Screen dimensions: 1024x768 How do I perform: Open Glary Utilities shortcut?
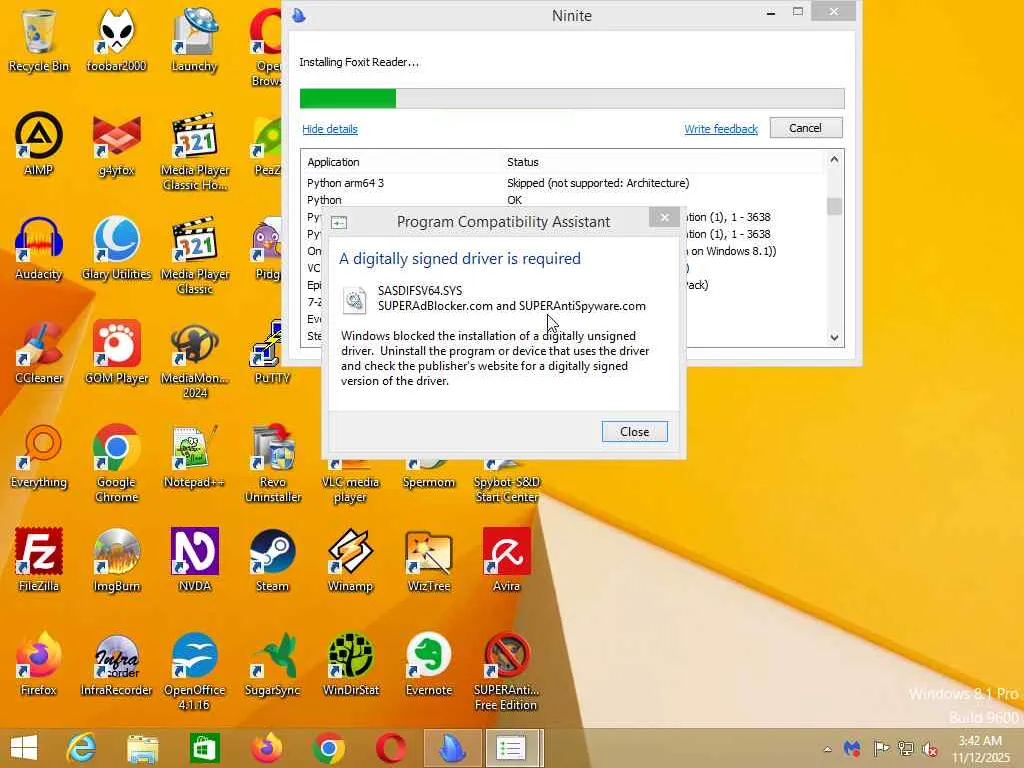116,248
